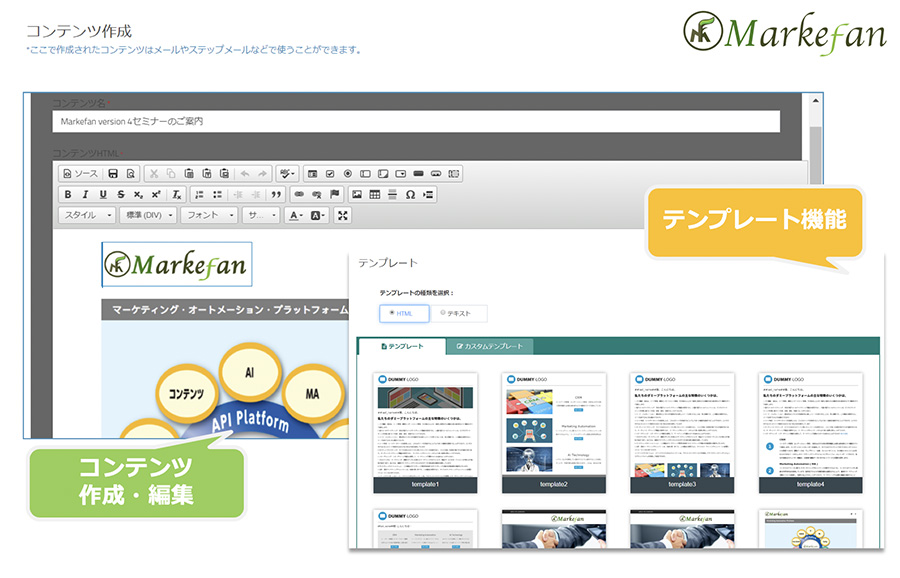Click the Remove Format icon
The image size is (900, 578).
177,195
